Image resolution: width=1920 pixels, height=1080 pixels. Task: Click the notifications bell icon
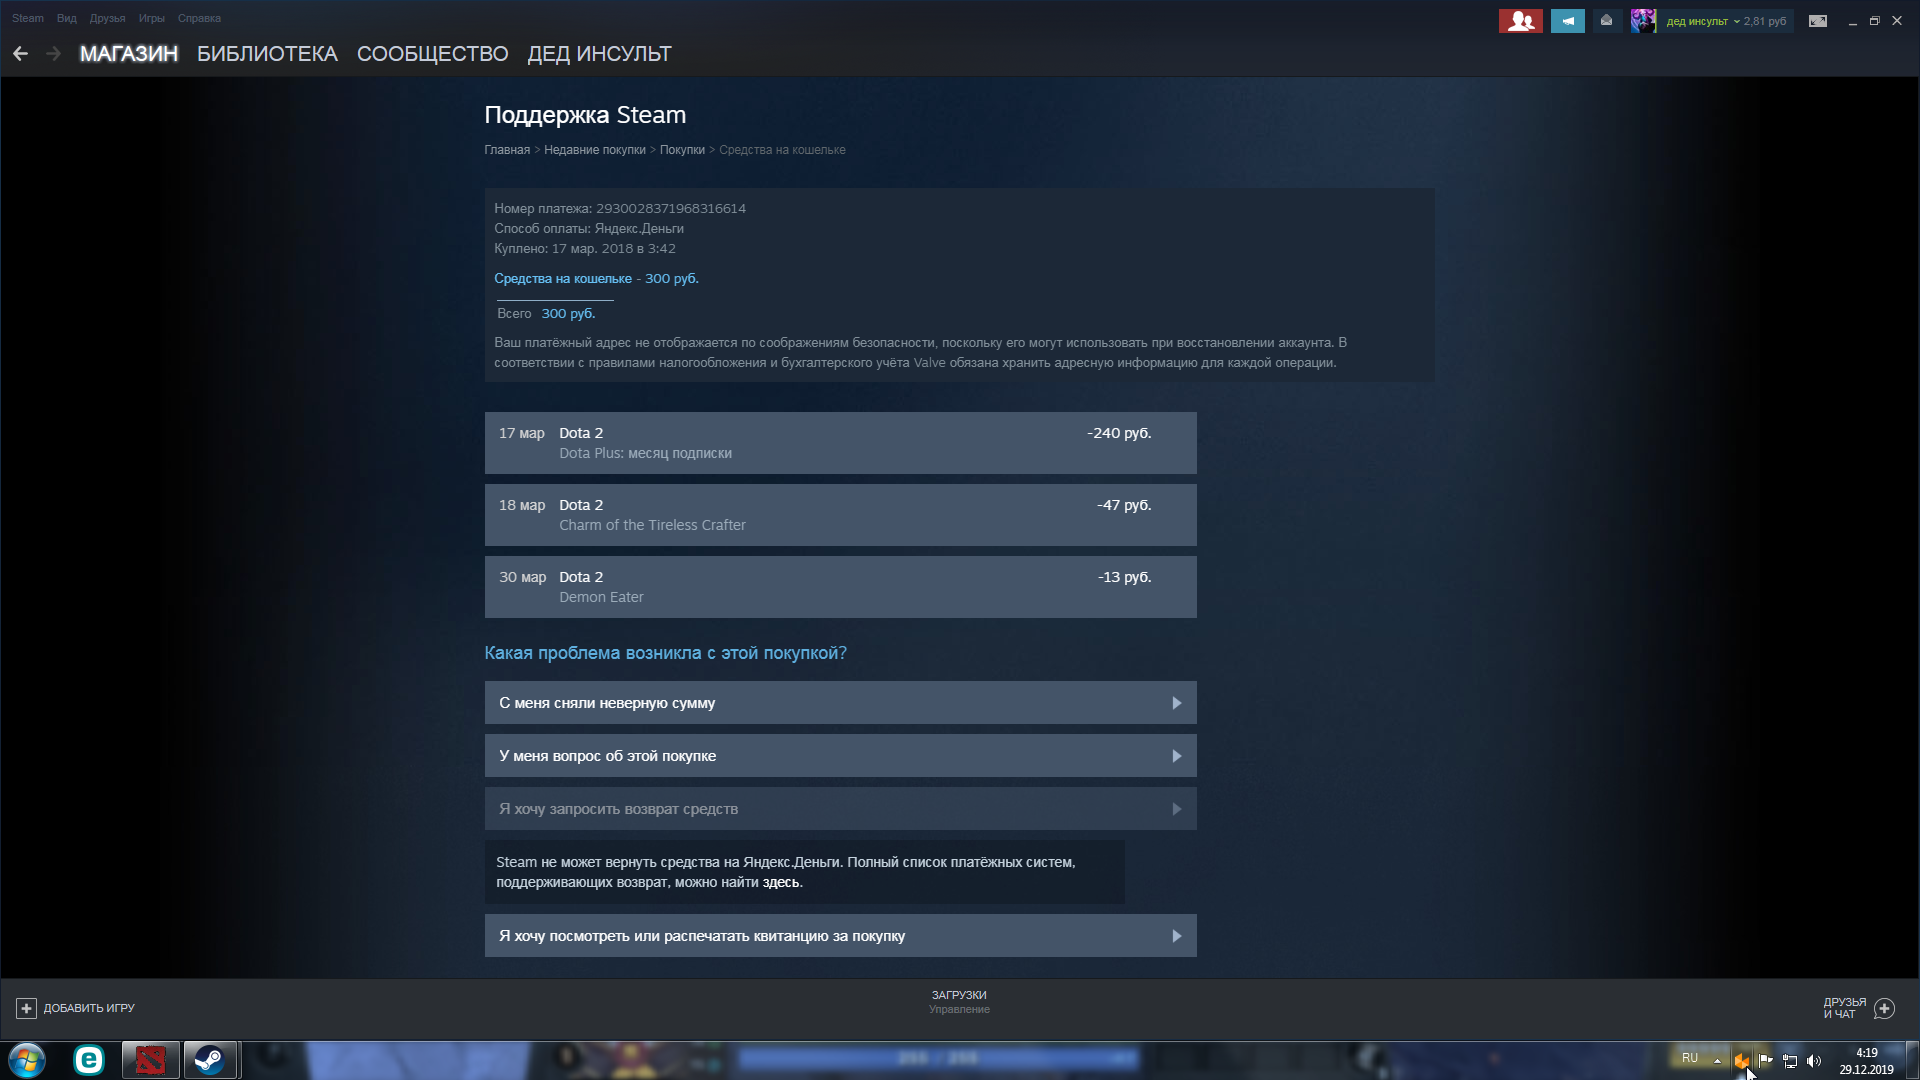coord(1607,20)
